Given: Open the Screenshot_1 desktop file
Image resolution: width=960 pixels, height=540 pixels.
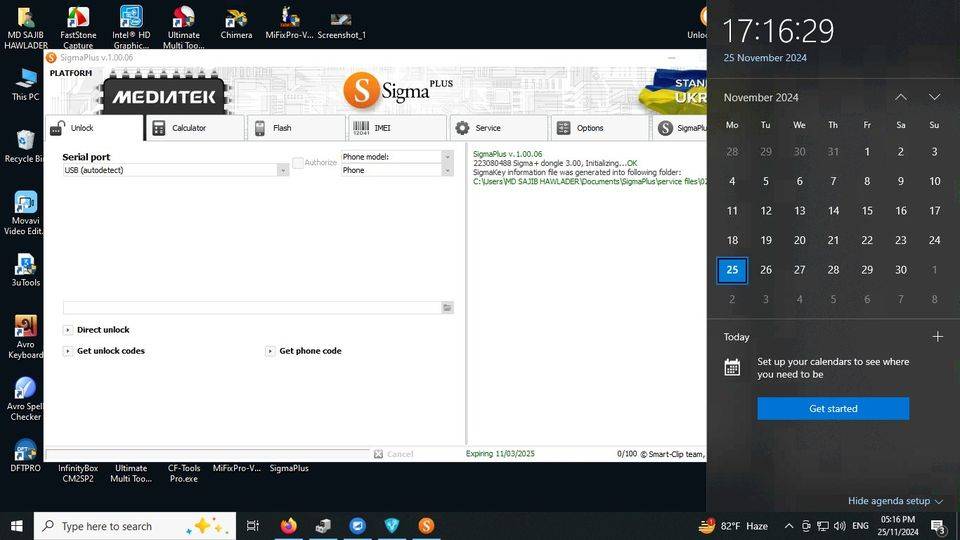Looking at the screenshot, I should (341, 24).
